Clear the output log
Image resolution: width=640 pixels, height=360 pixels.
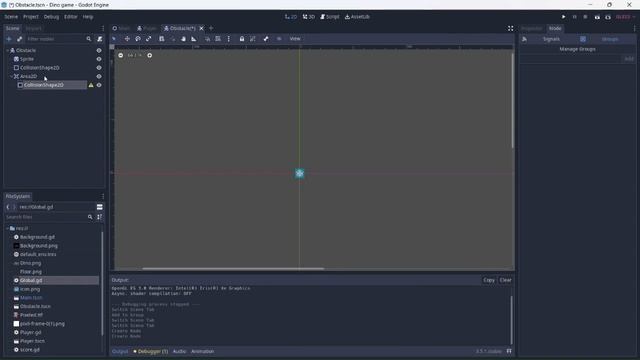point(505,280)
